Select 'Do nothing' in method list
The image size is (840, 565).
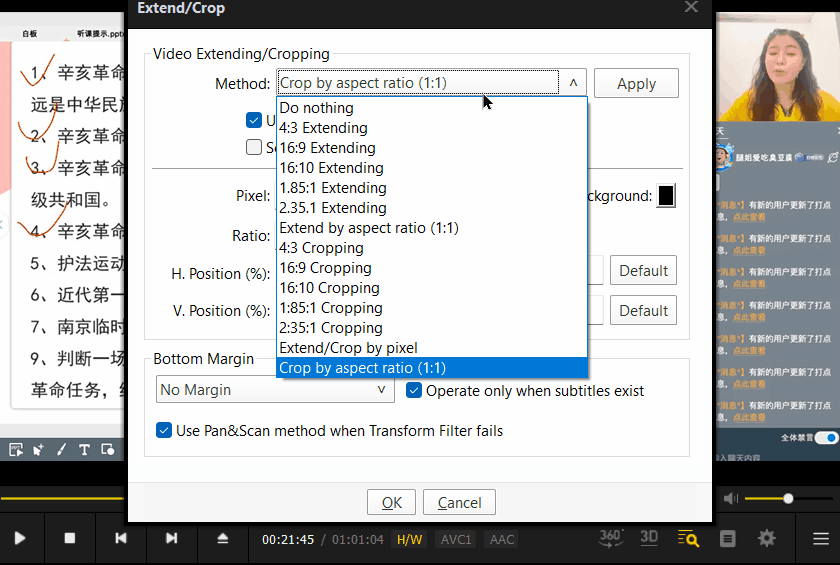(x=316, y=108)
